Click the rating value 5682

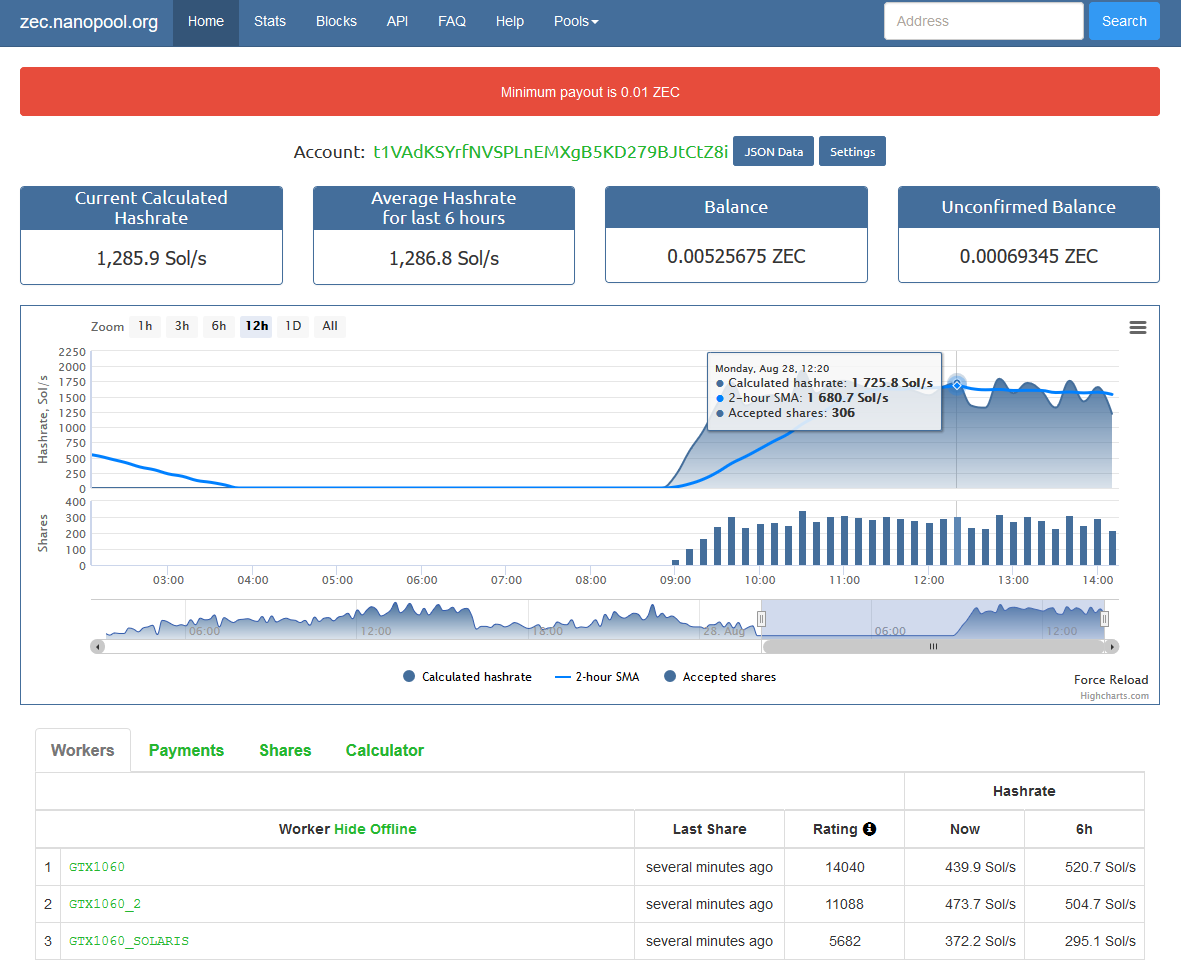click(x=844, y=941)
